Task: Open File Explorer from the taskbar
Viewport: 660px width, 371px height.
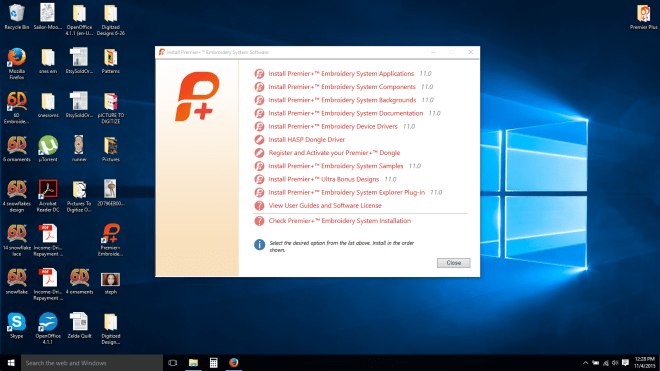Action: [x=193, y=363]
